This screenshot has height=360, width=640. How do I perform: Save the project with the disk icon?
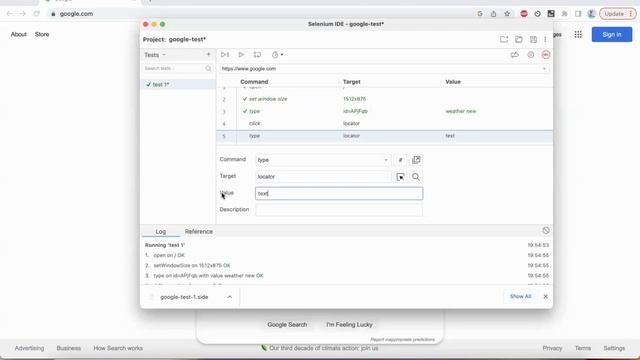[533, 39]
